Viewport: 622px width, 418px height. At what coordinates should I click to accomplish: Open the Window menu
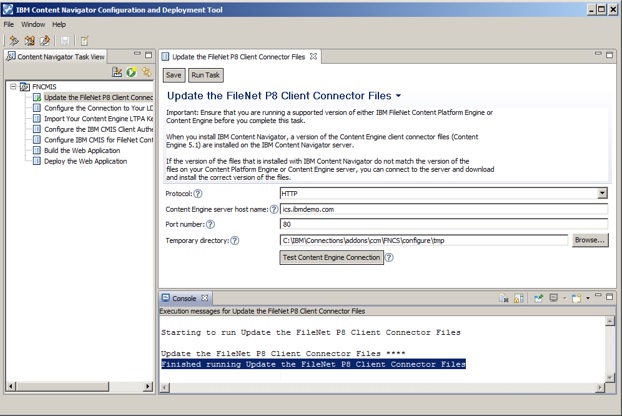[33, 25]
